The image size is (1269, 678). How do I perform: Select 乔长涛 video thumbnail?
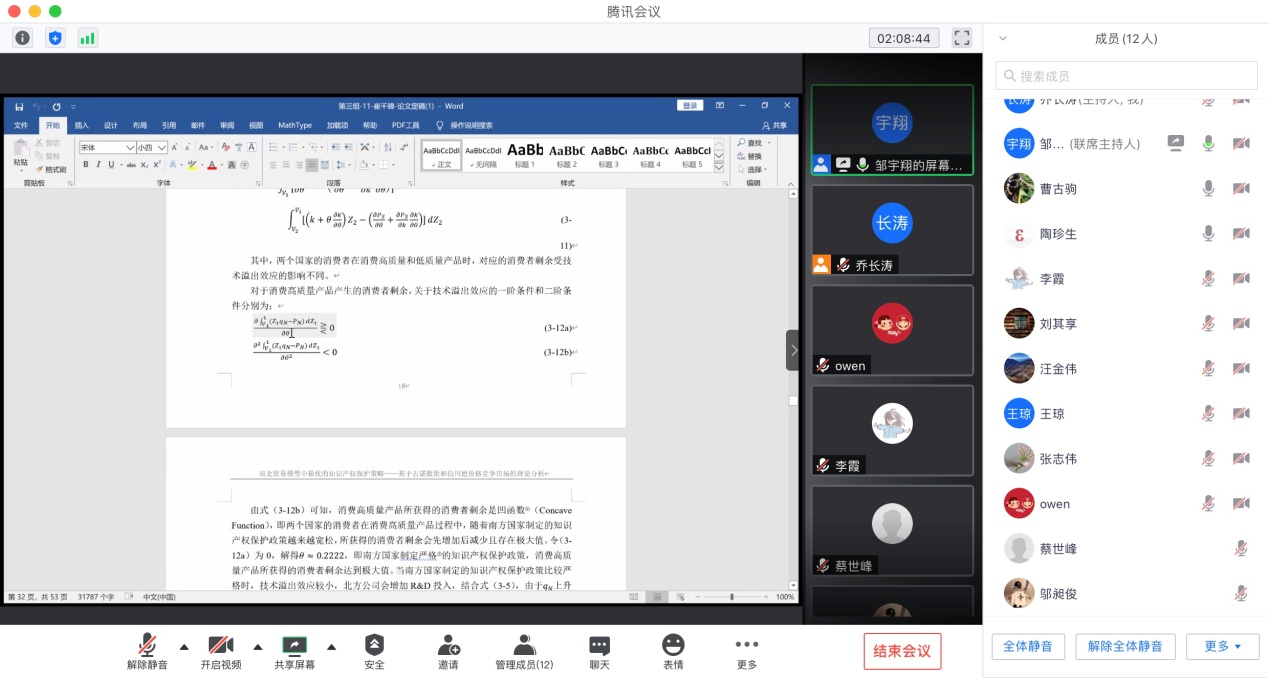click(892, 230)
